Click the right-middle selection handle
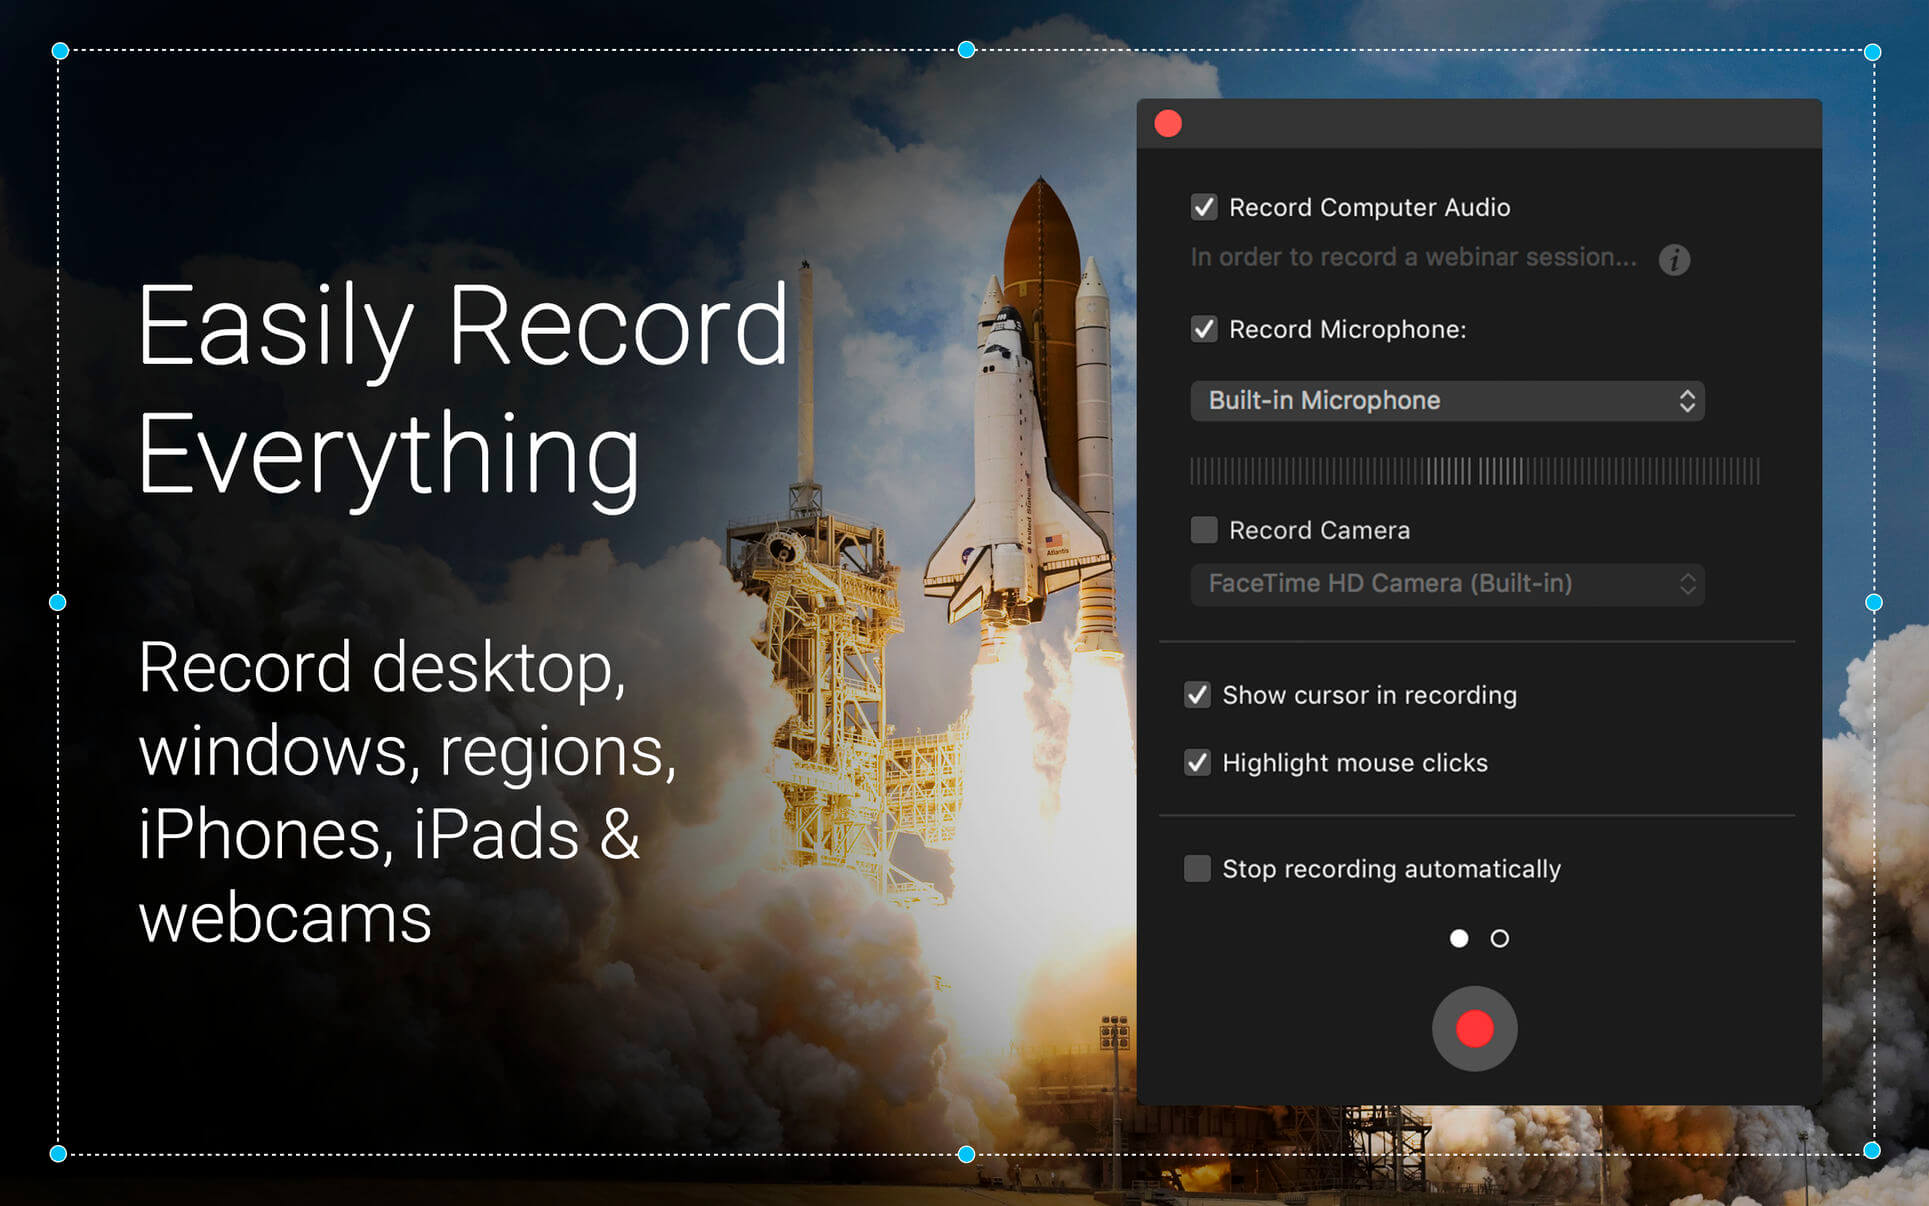The height and width of the screenshot is (1206, 1929). point(1874,602)
